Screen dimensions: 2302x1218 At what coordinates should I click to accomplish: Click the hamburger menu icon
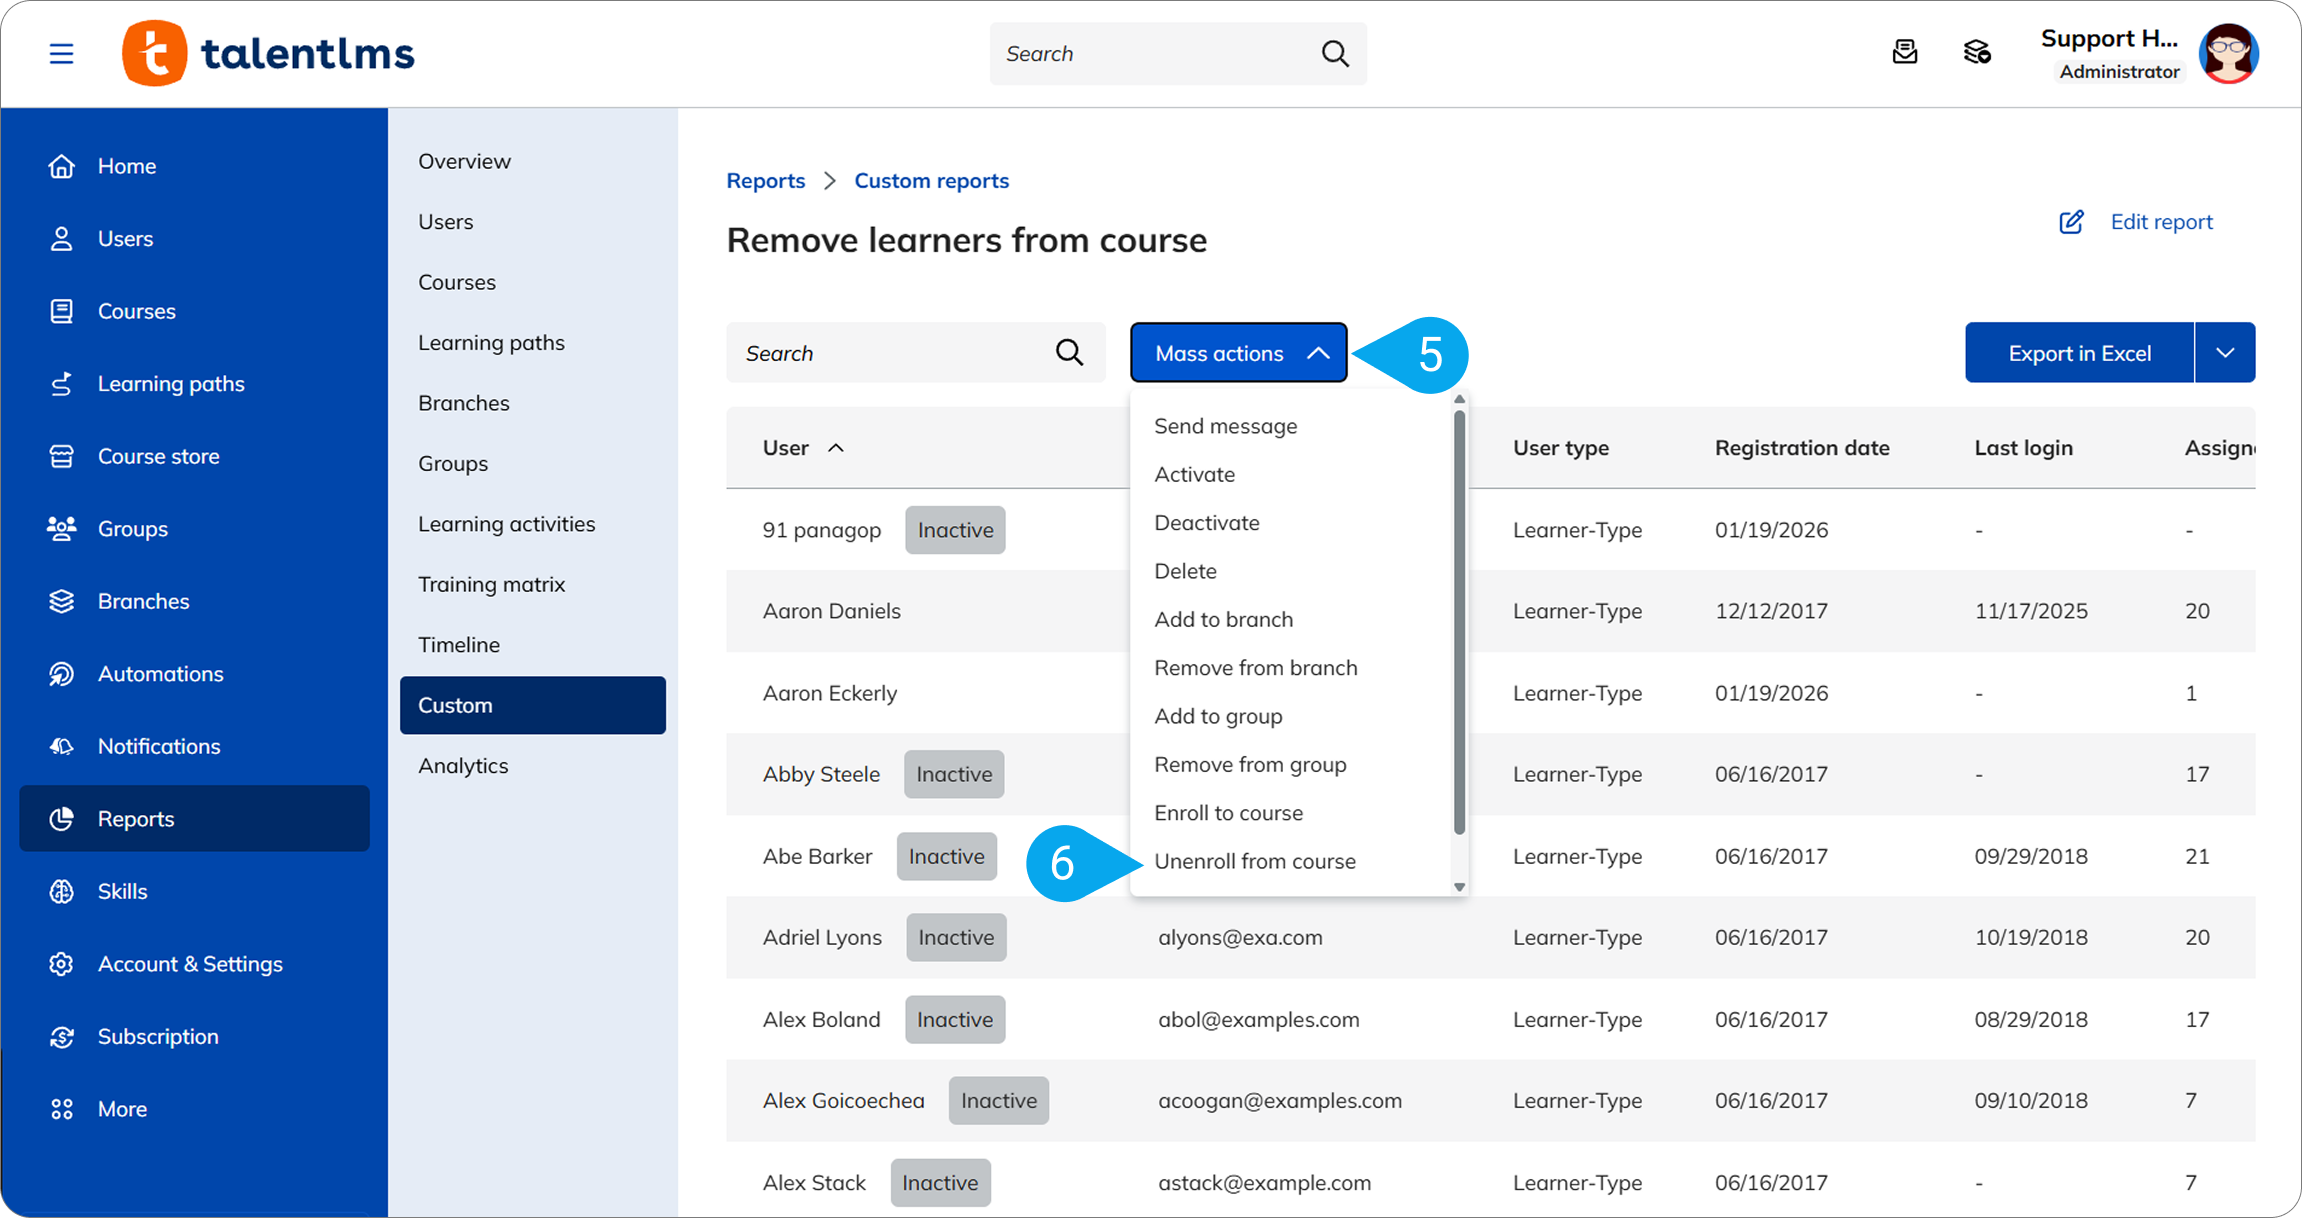(x=61, y=53)
